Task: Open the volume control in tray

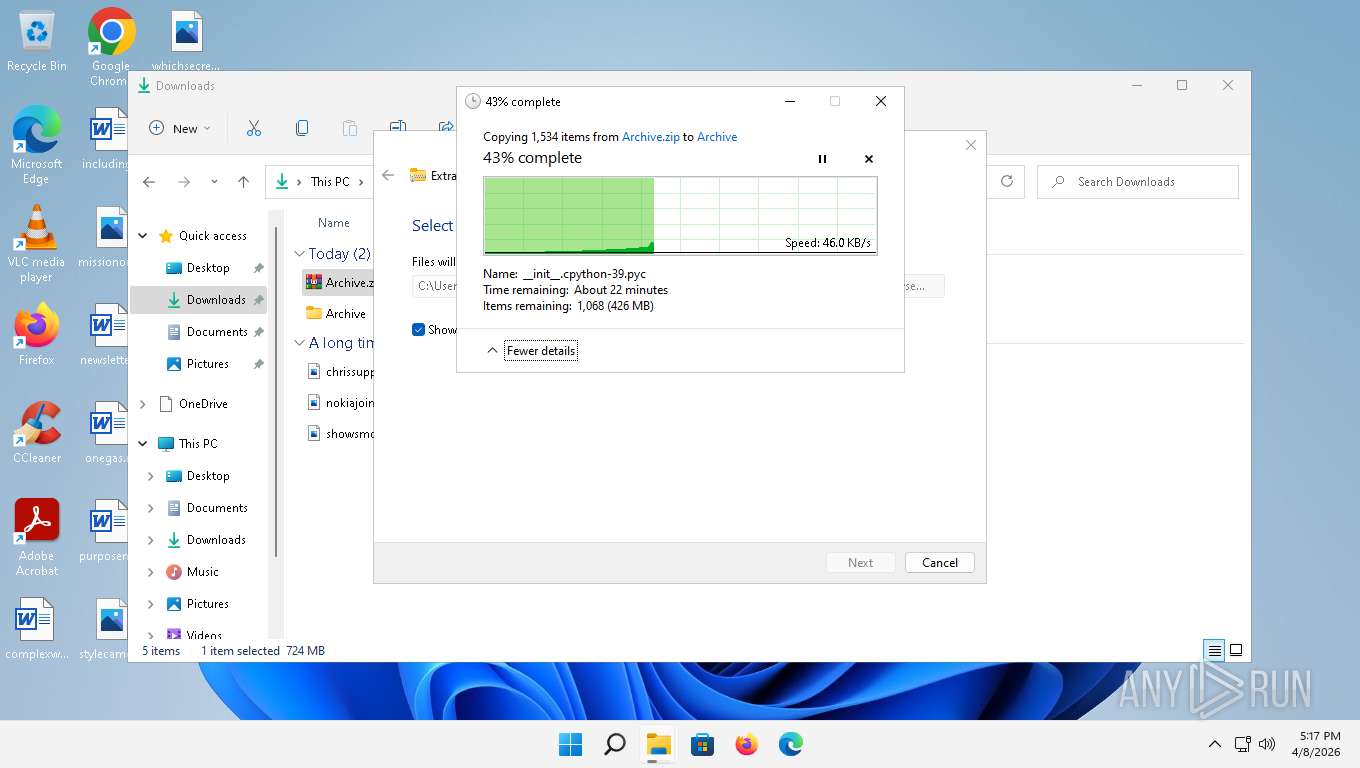Action: click(1267, 744)
